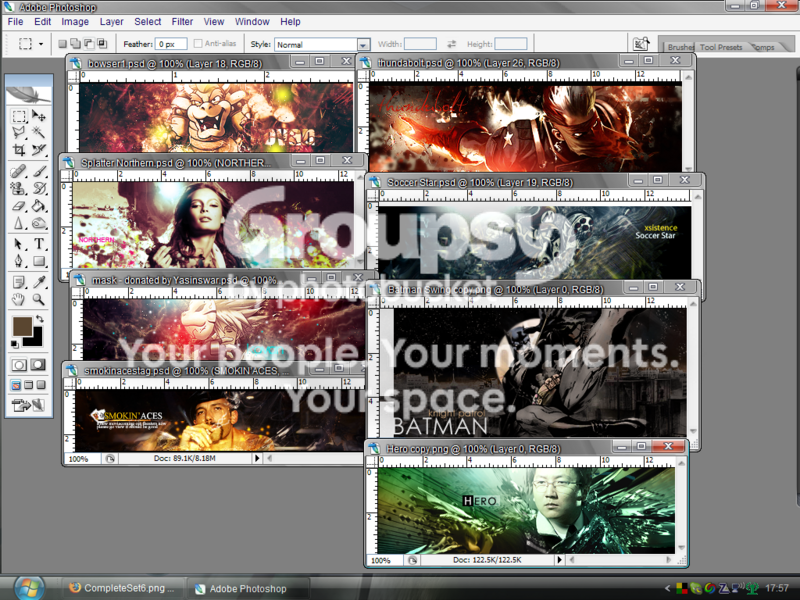This screenshot has height=600, width=800.
Task: Open the file browser icon in options bar
Action: click(641, 44)
